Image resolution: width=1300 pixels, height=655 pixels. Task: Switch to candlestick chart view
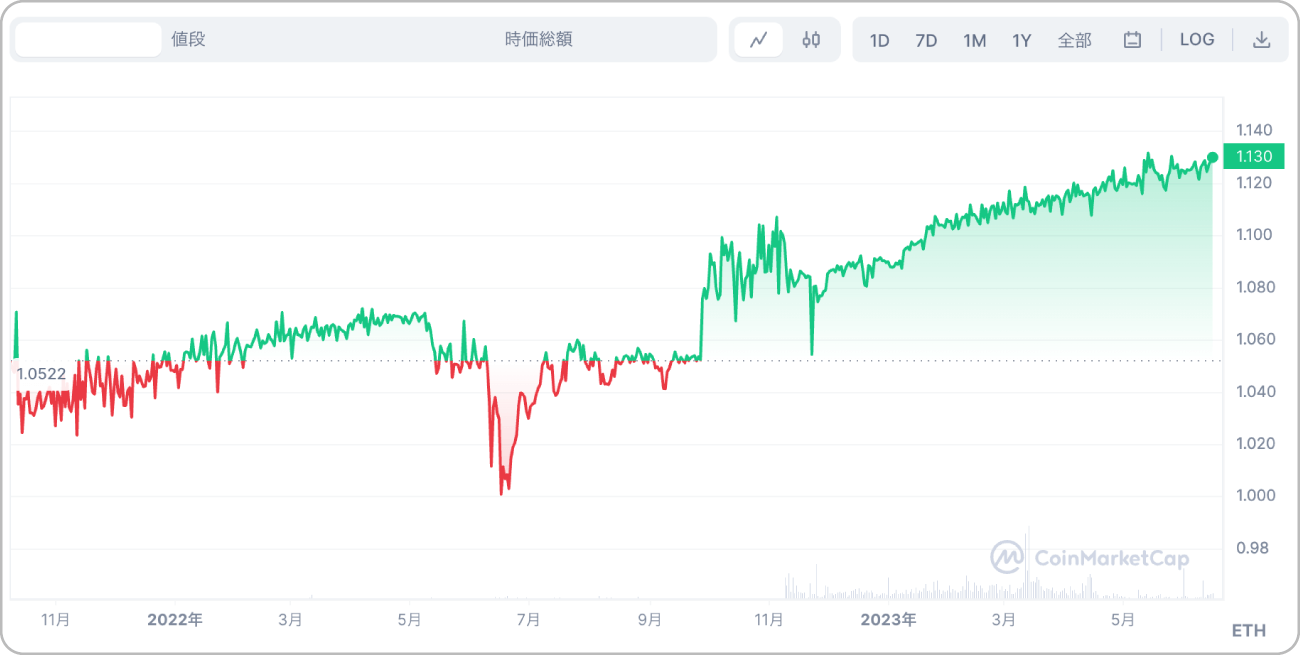pos(811,40)
